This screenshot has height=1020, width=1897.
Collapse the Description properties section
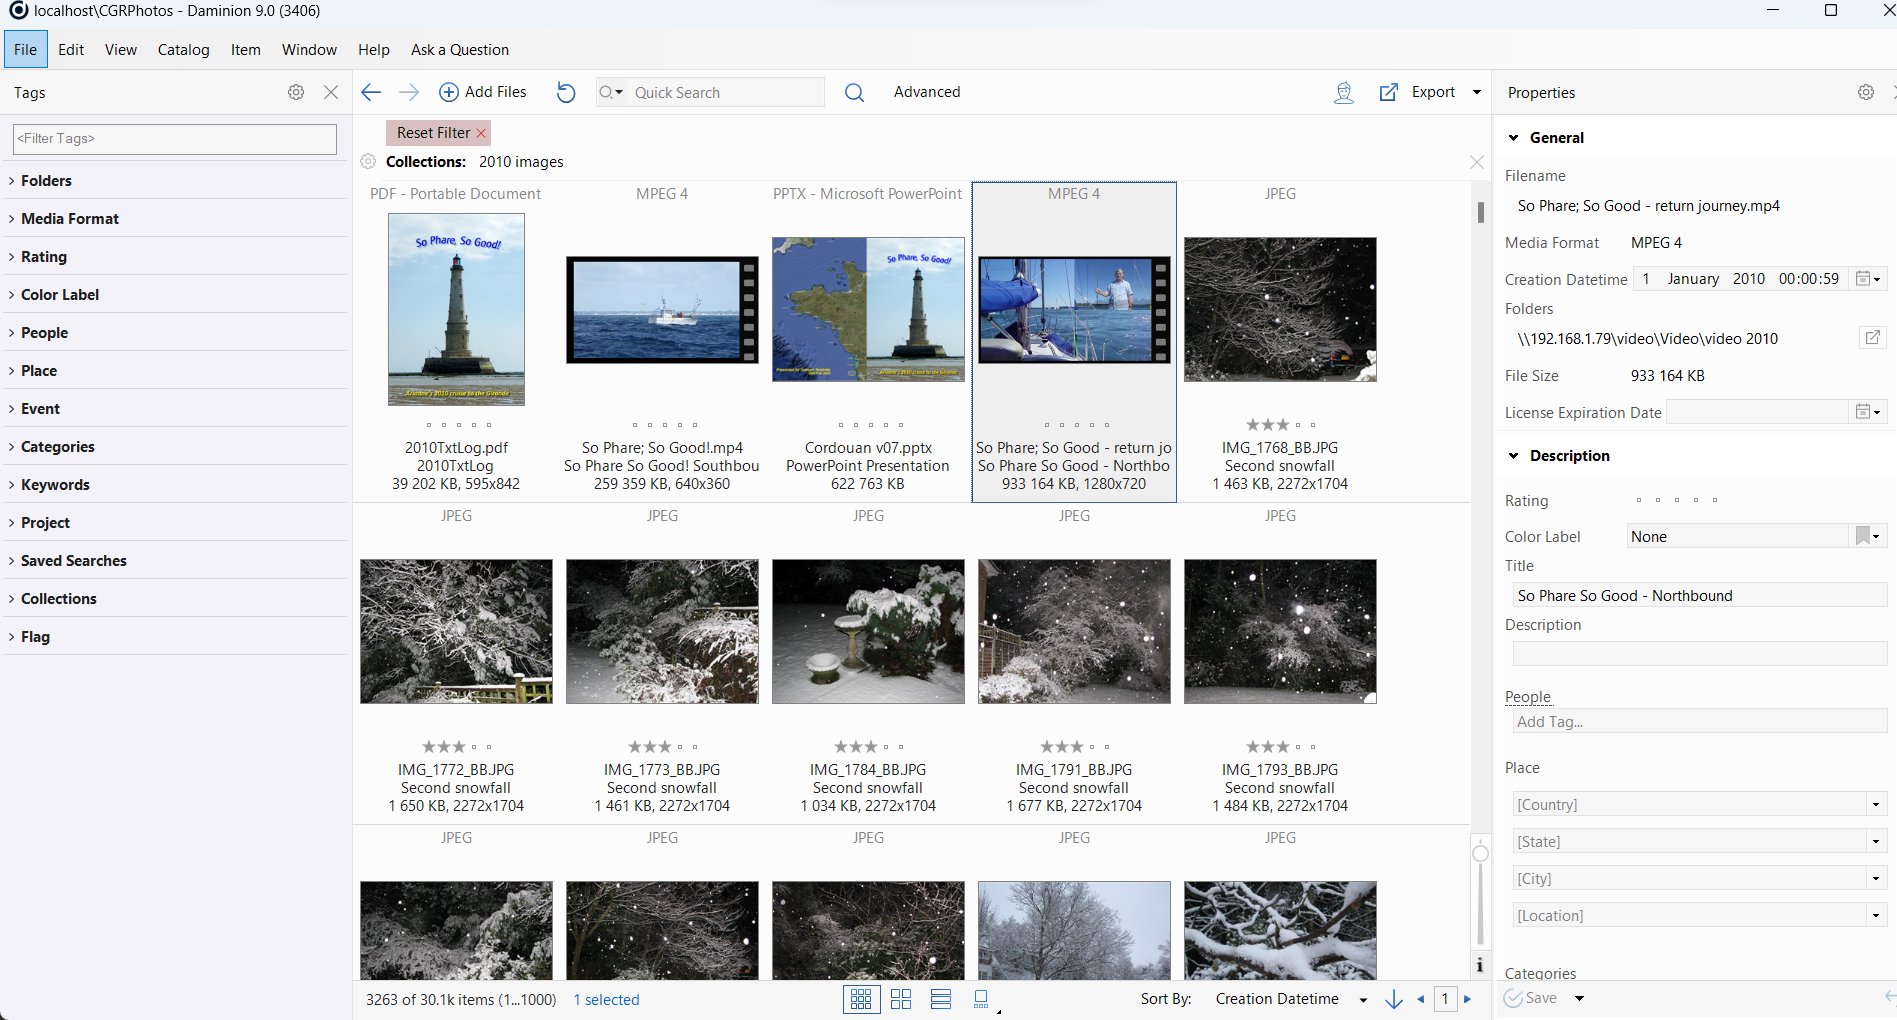click(1514, 456)
